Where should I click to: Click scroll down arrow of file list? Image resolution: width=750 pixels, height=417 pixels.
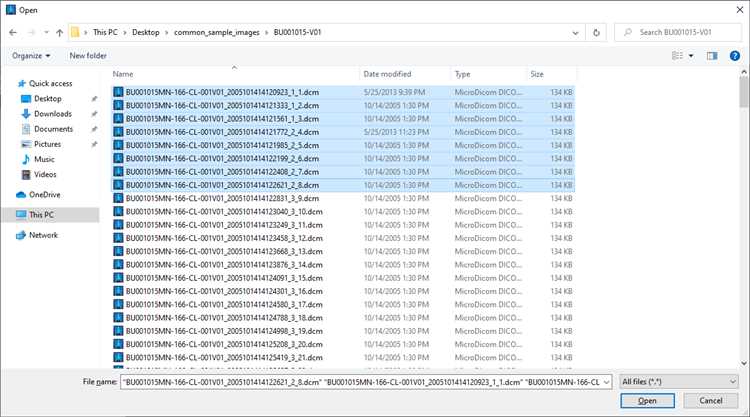tap(743, 364)
